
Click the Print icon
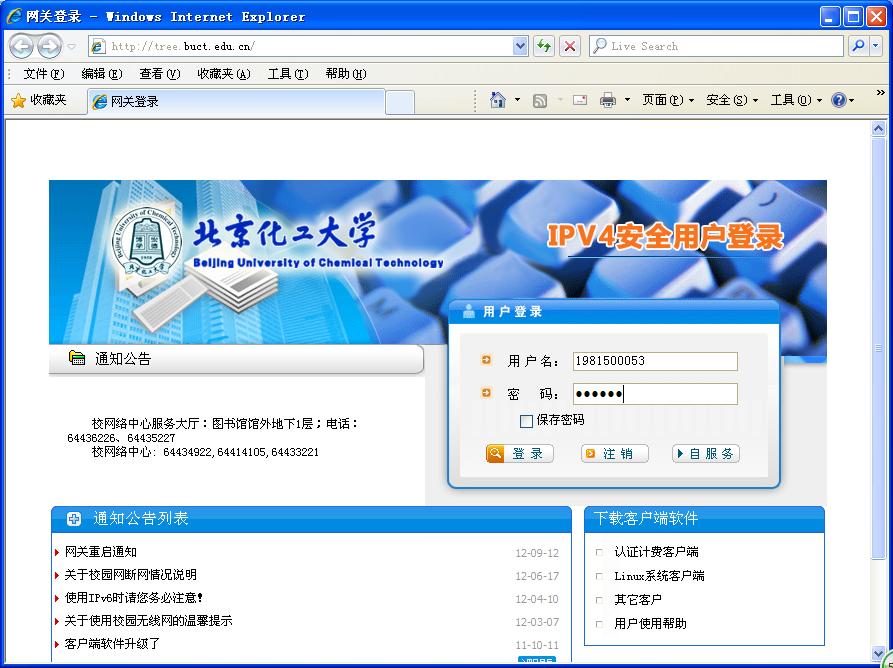(x=608, y=100)
